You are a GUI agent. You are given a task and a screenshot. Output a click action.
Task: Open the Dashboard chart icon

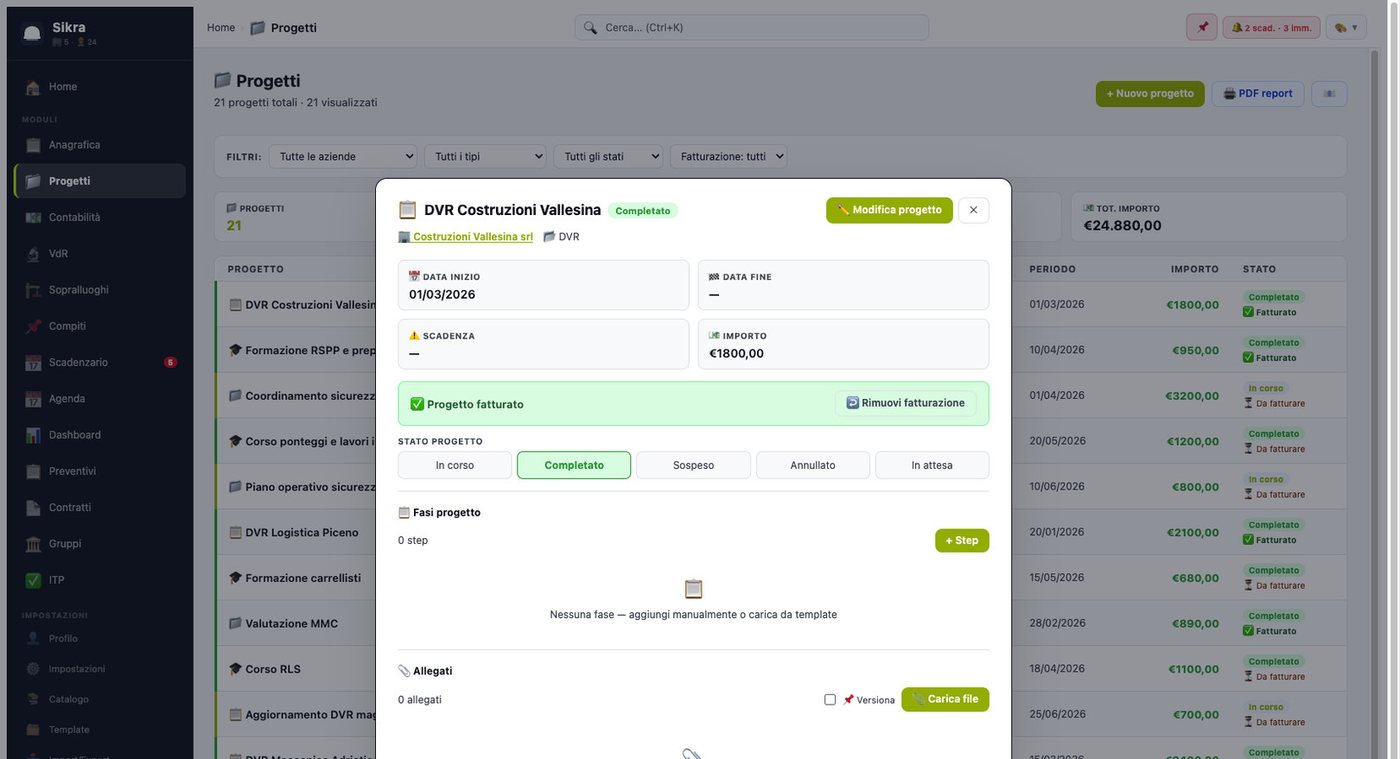coord(33,435)
